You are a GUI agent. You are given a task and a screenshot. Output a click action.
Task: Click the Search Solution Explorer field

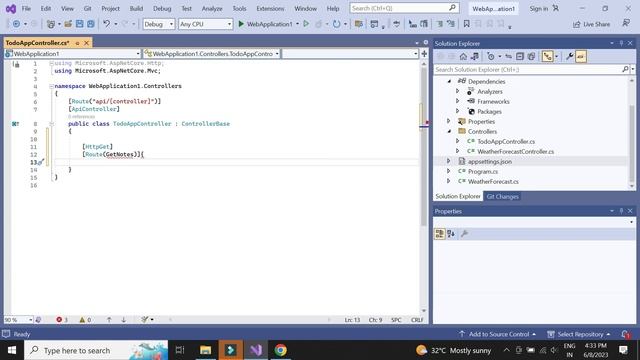coord(527,69)
